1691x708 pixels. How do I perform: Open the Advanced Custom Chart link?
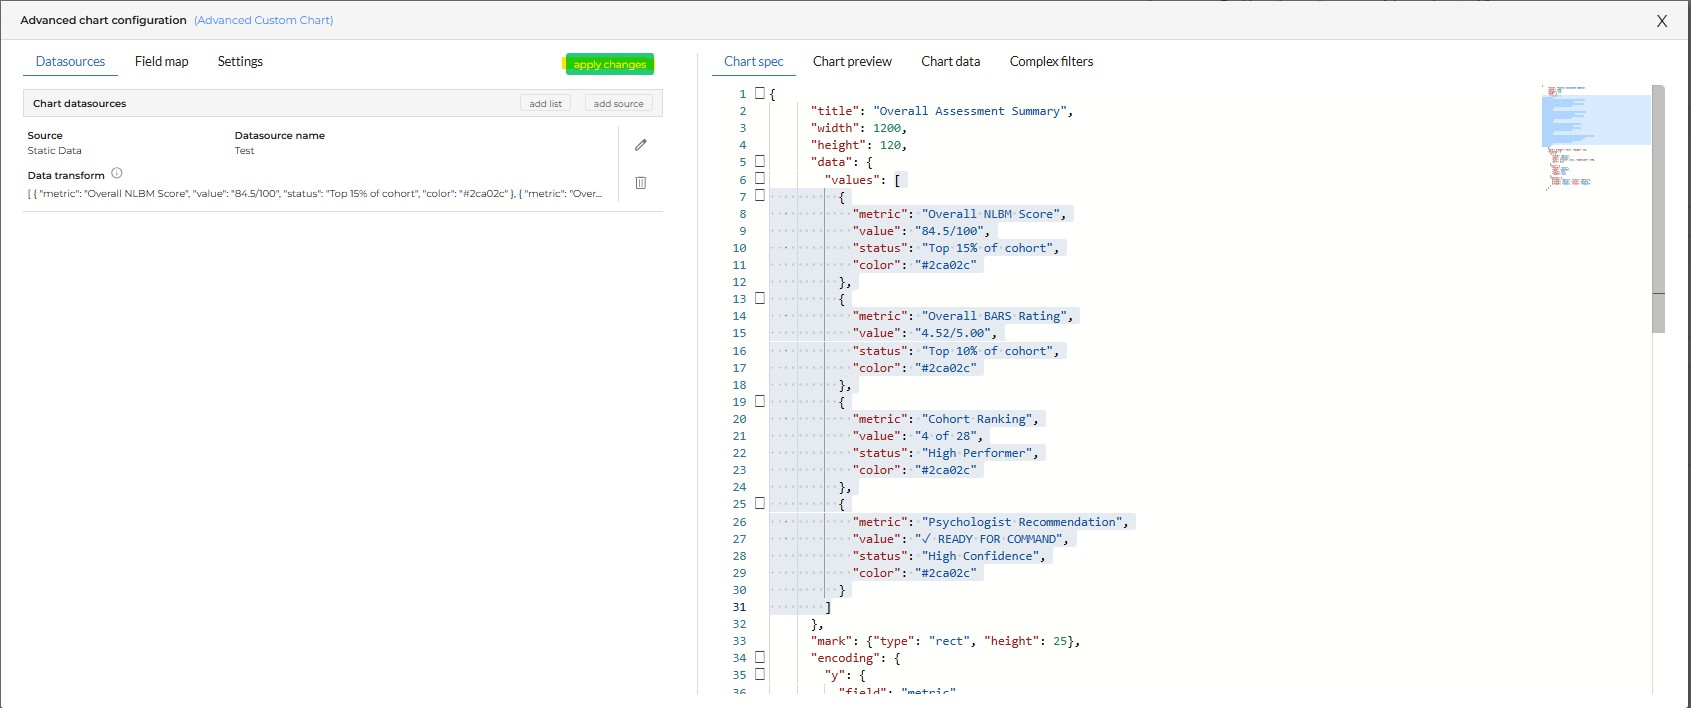pos(264,20)
